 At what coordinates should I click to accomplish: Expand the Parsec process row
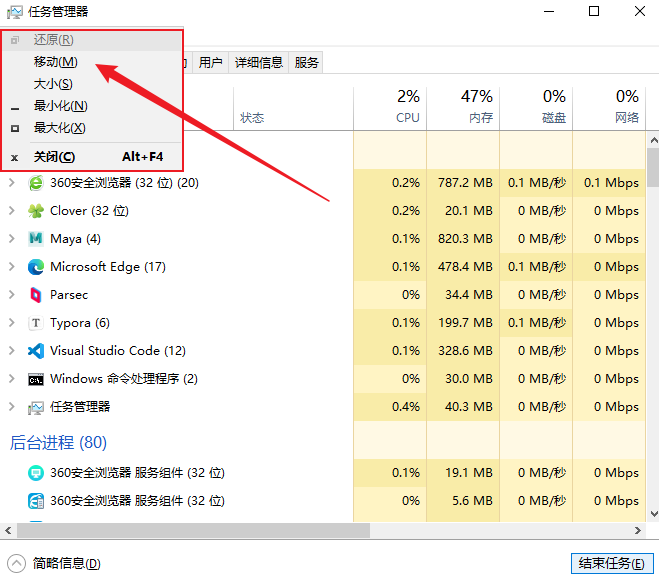pos(12,295)
